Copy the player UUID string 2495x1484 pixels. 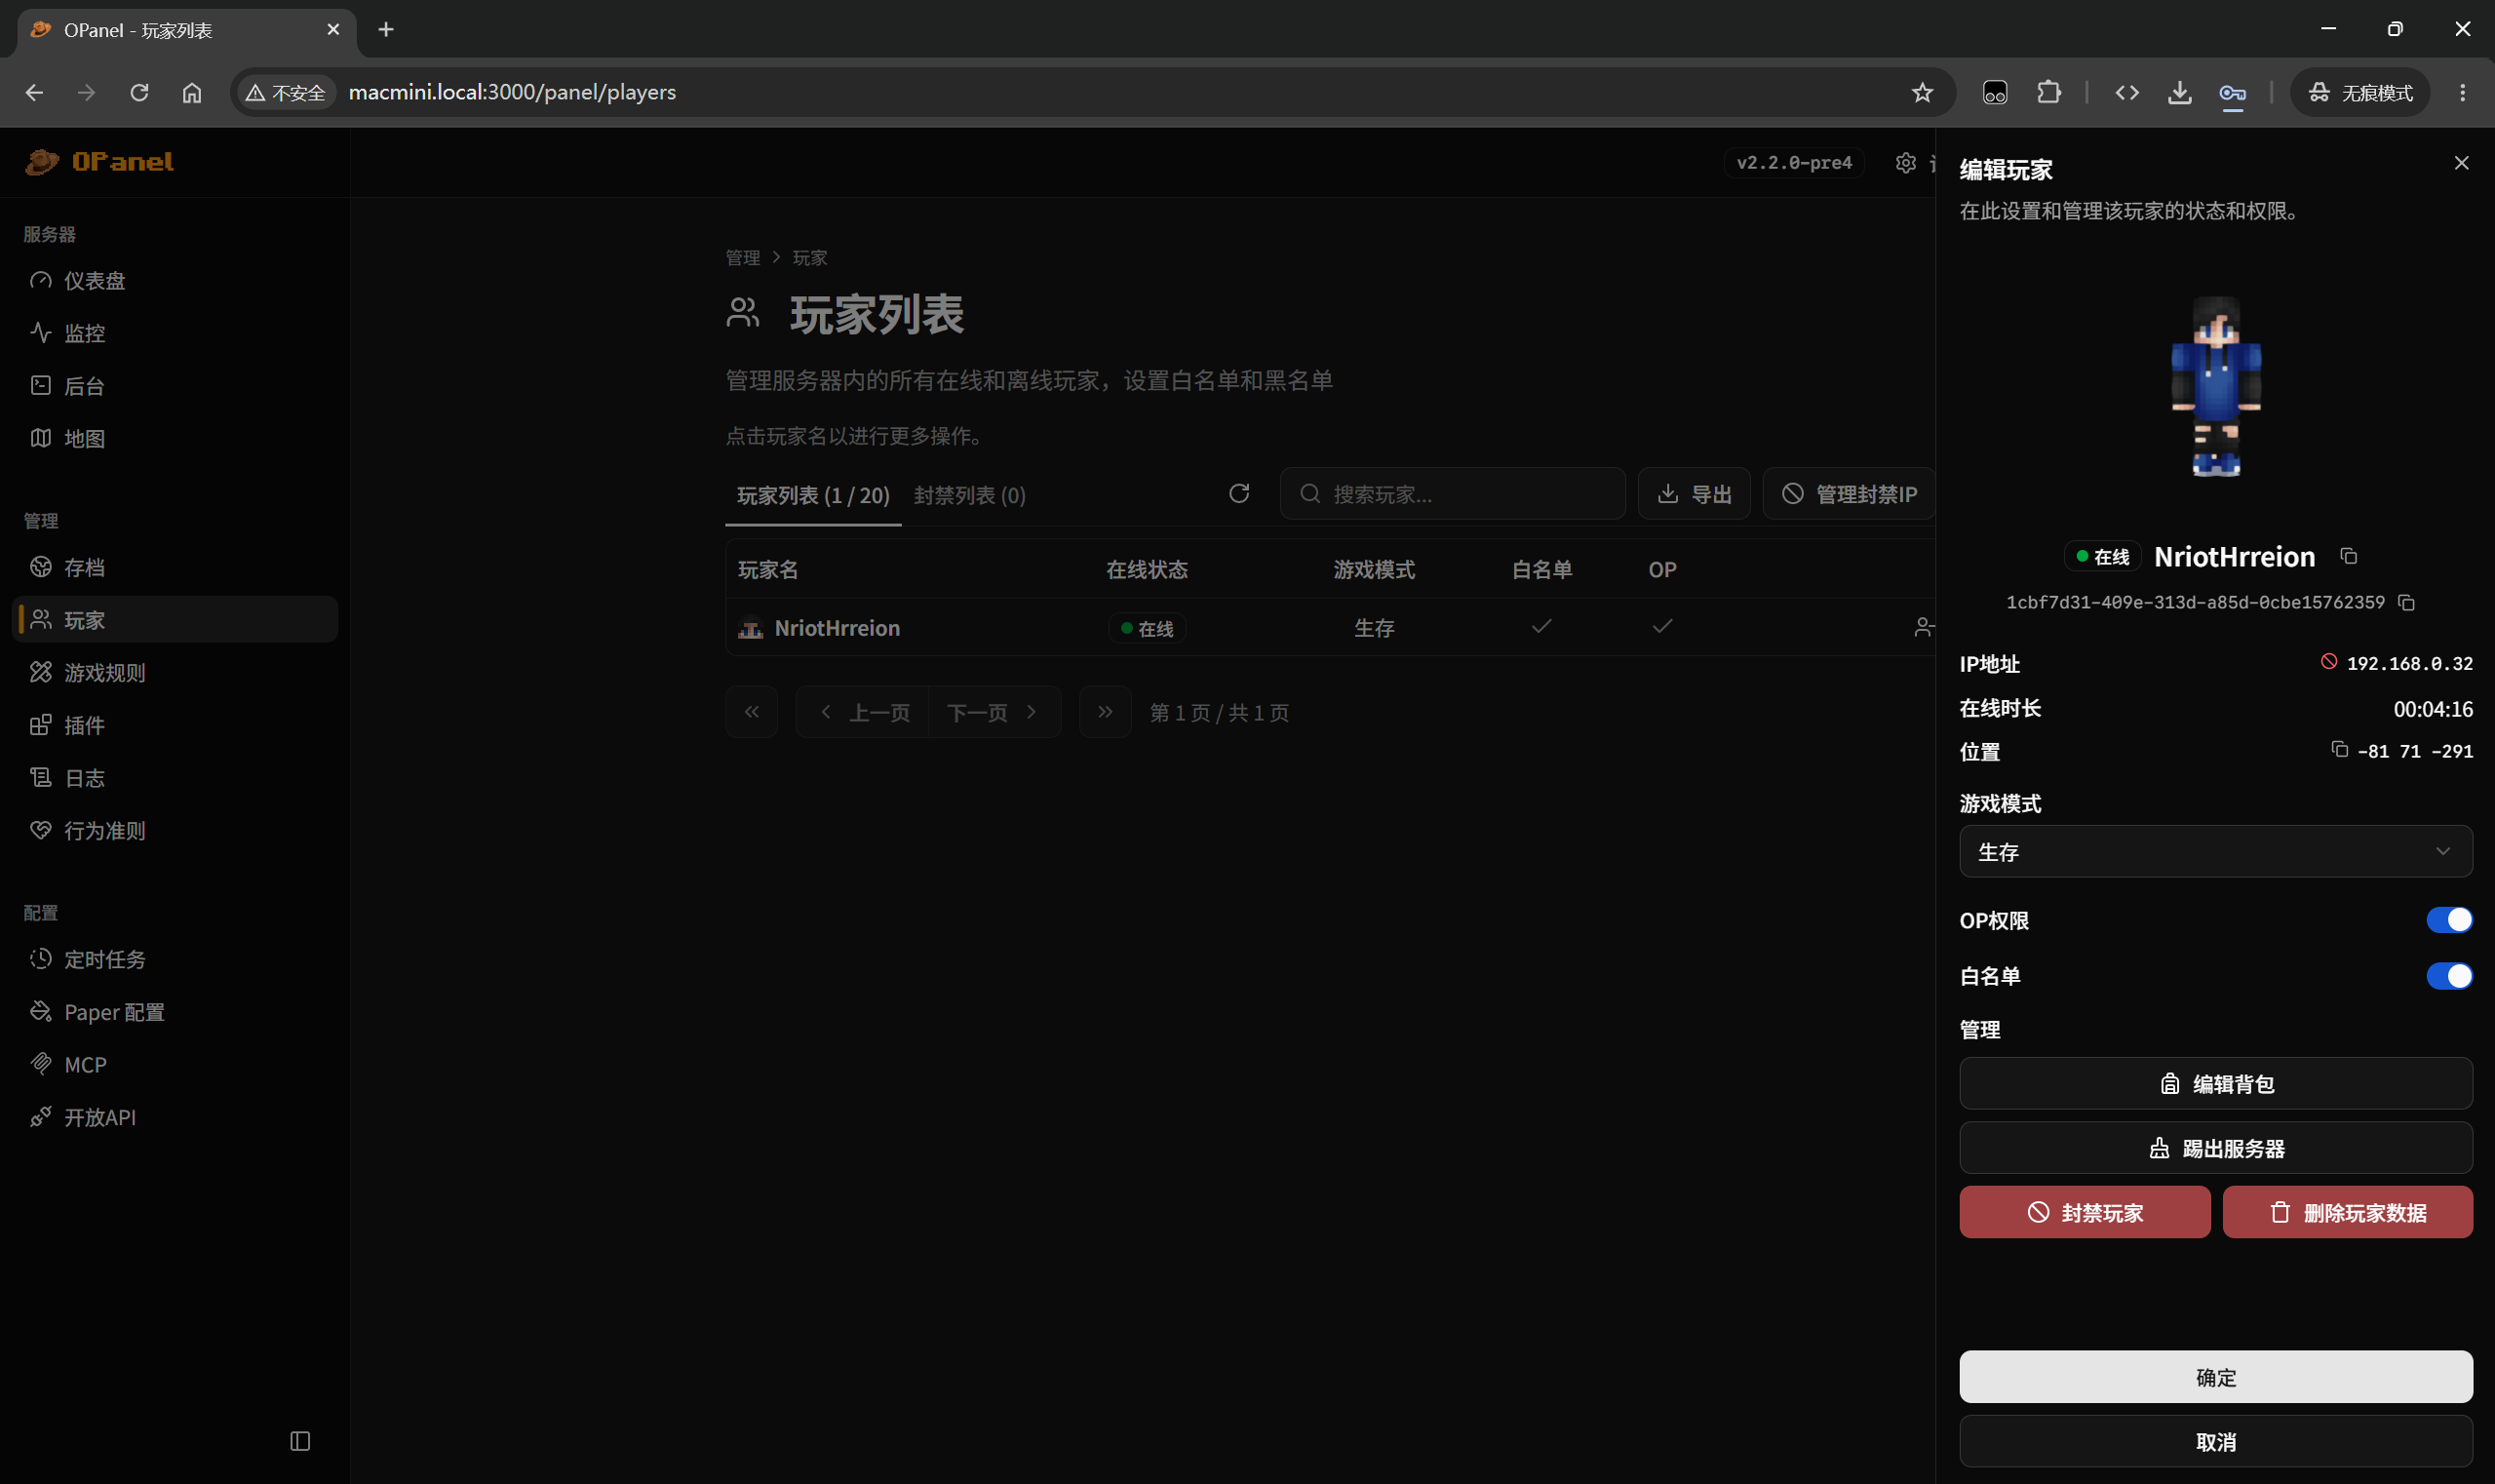click(x=2407, y=602)
